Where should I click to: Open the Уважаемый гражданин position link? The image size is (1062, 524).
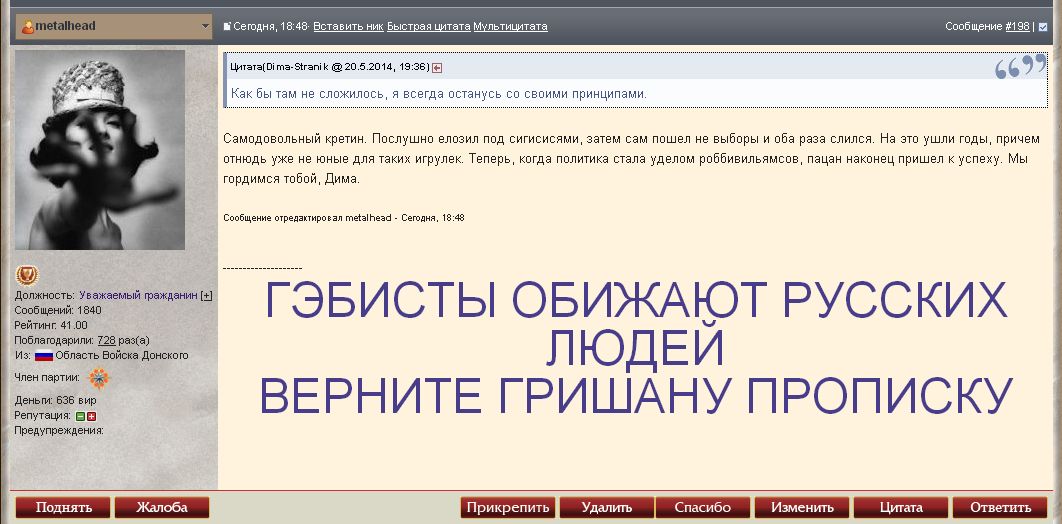tap(138, 296)
